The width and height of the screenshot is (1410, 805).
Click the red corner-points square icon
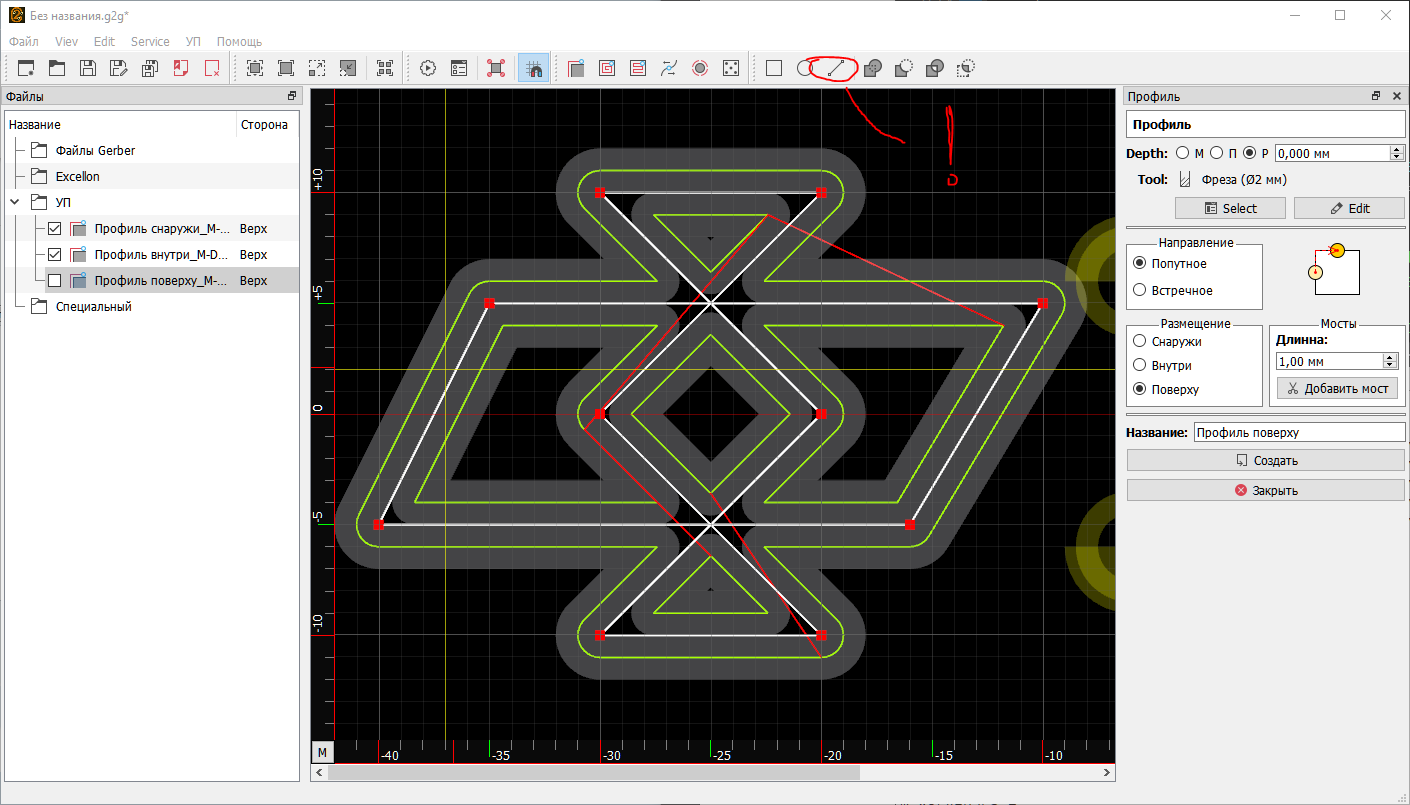coord(496,68)
